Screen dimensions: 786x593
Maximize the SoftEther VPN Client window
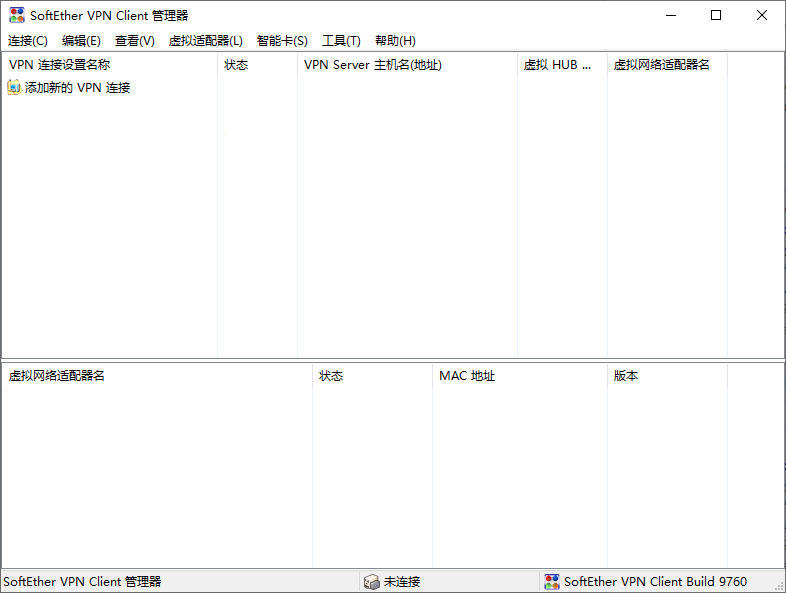click(x=716, y=16)
